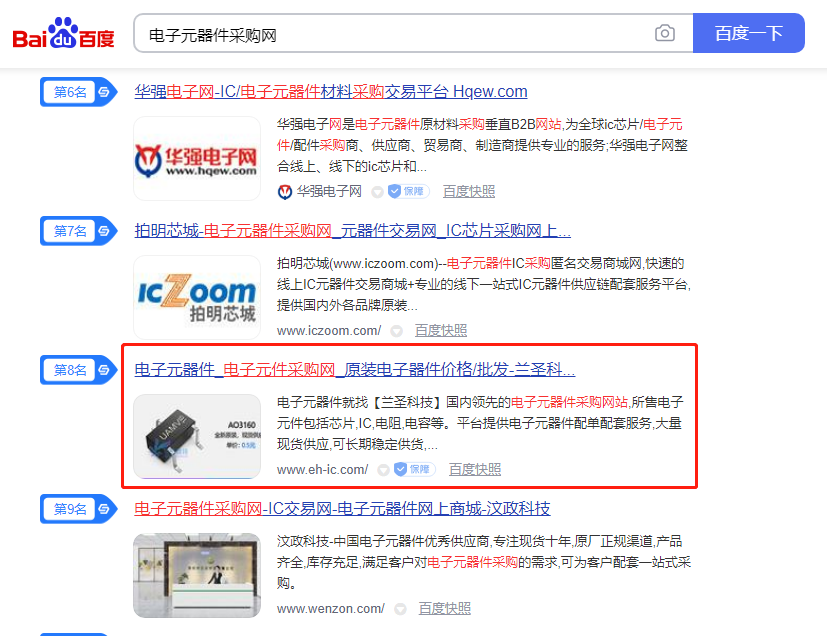Click the camera image search icon

pos(665,33)
